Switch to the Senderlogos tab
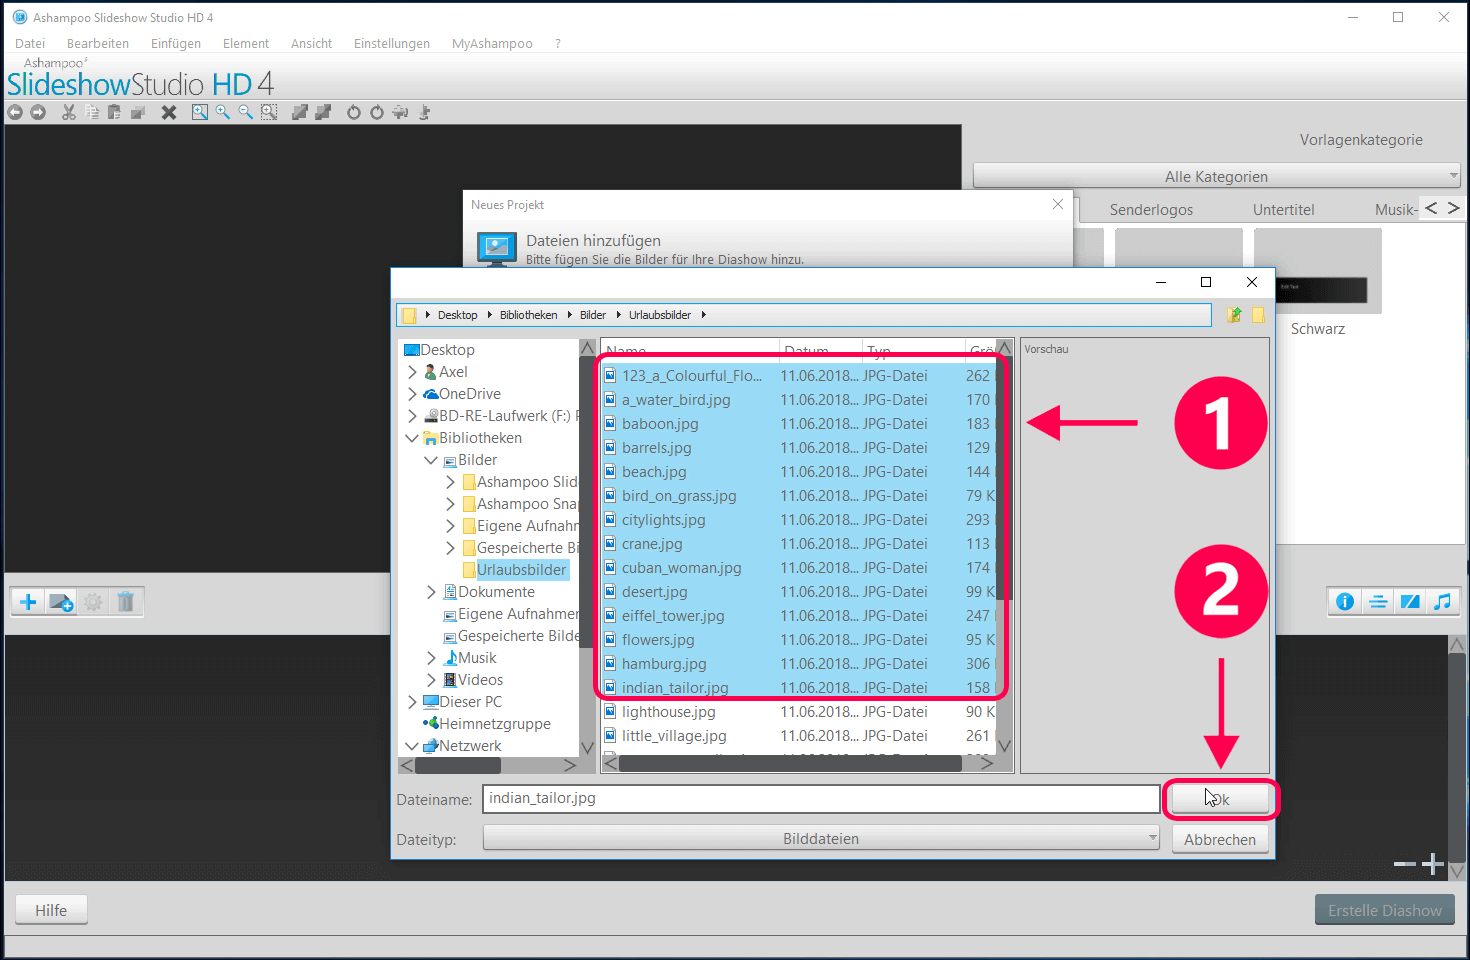The width and height of the screenshot is (1470, 960). 1151,209
